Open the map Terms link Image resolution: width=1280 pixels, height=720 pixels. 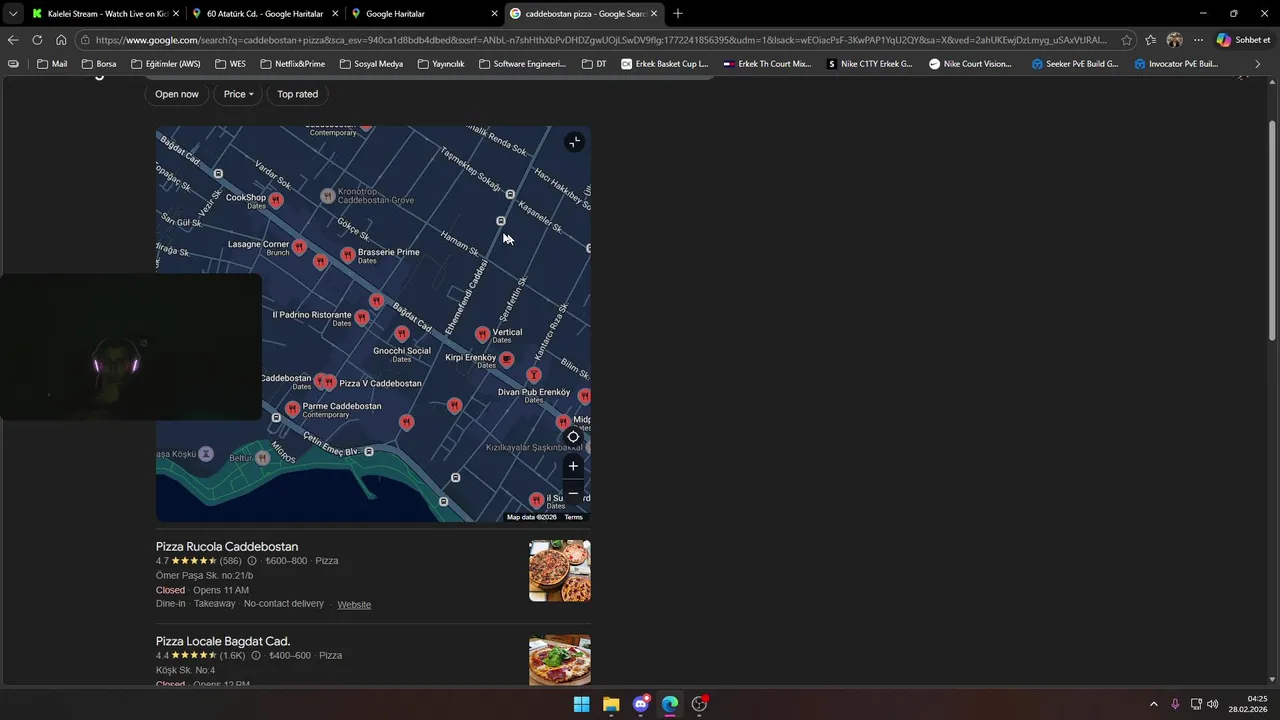[573, 517]
